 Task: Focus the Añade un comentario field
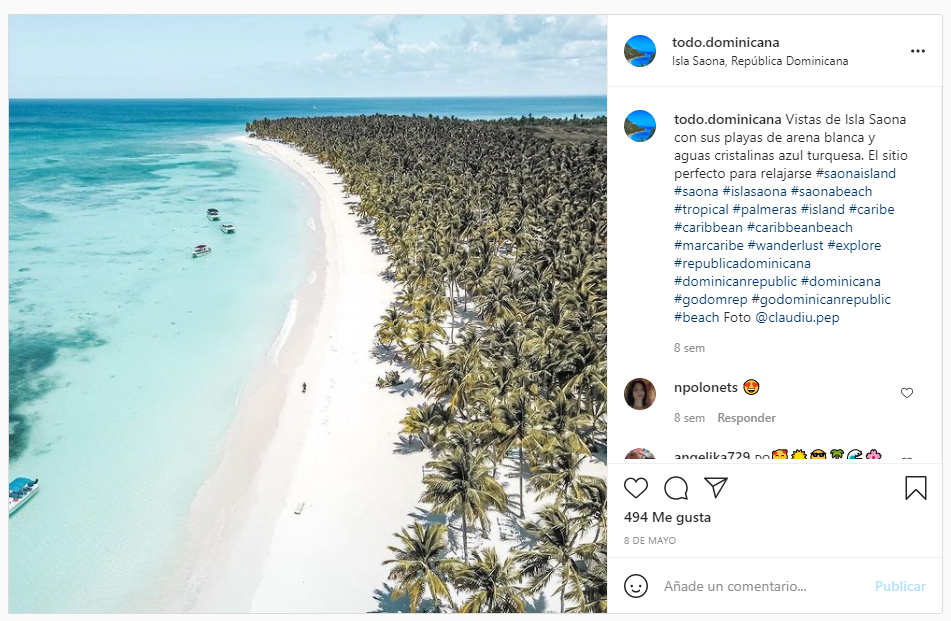[760, 586]
